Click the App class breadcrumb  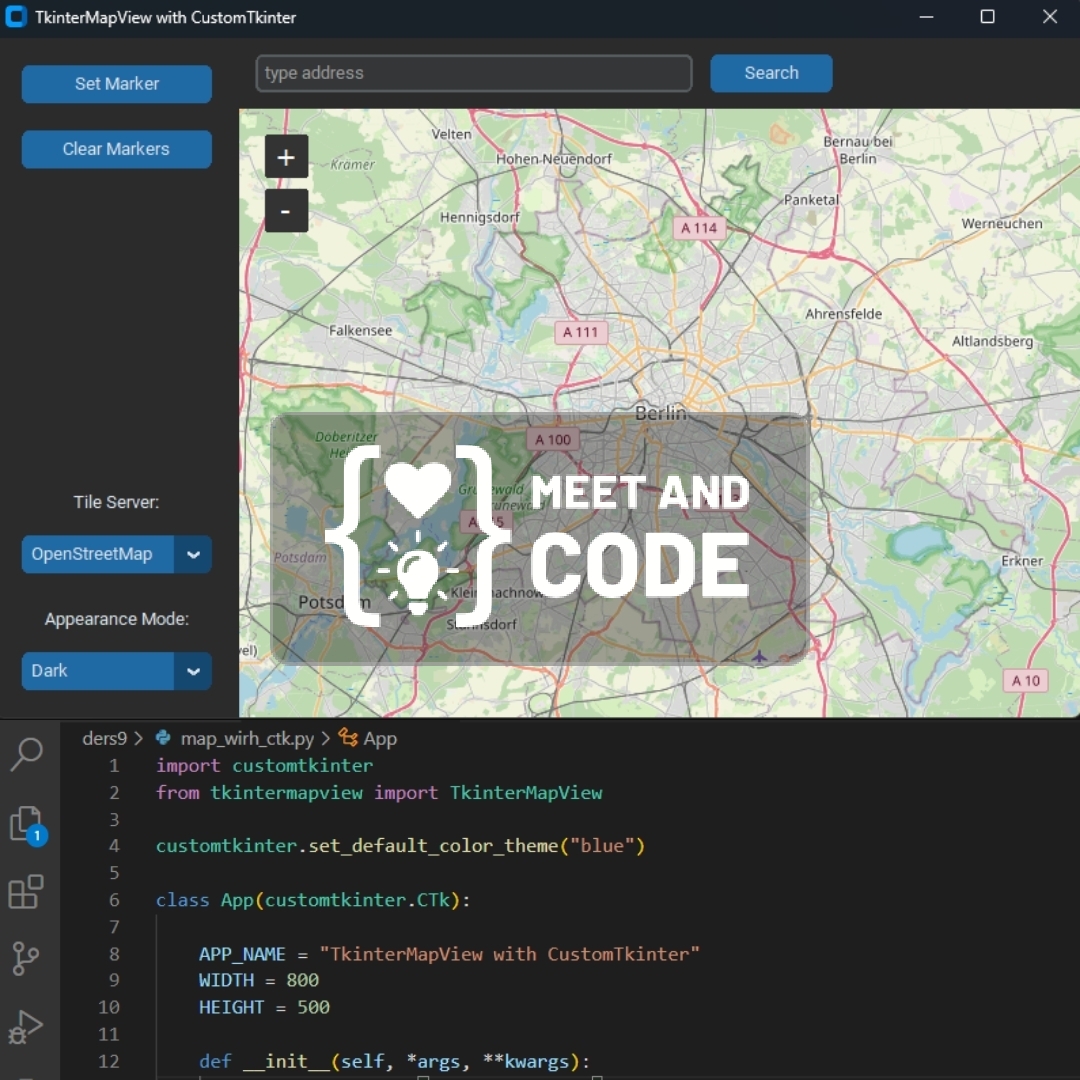pos(380,739)
